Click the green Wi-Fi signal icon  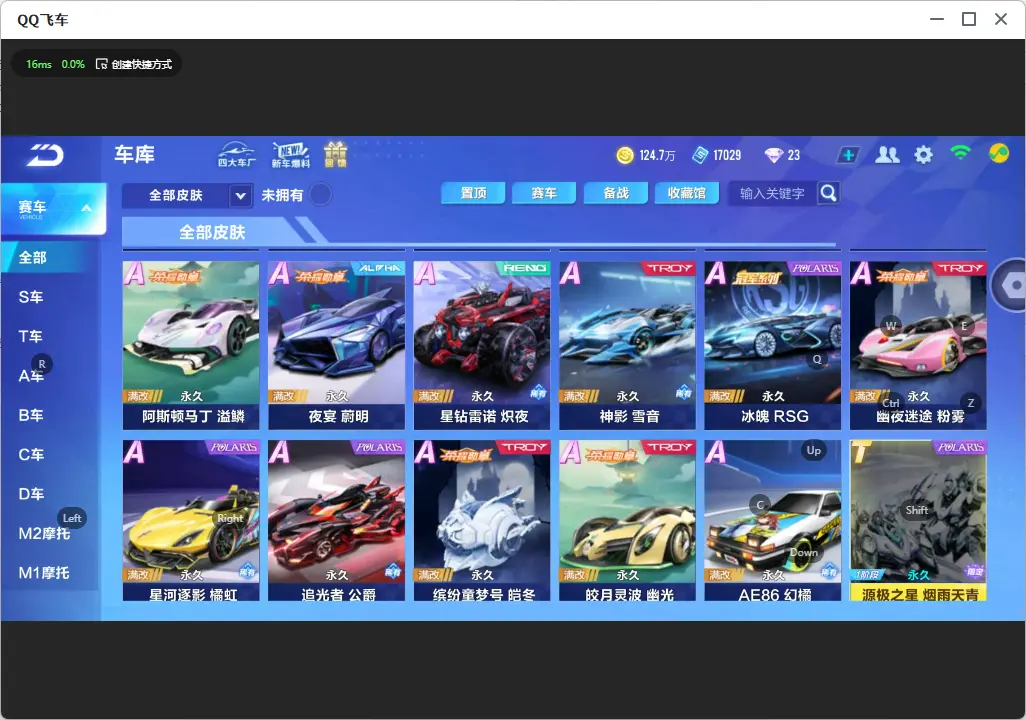pos(960,153)
